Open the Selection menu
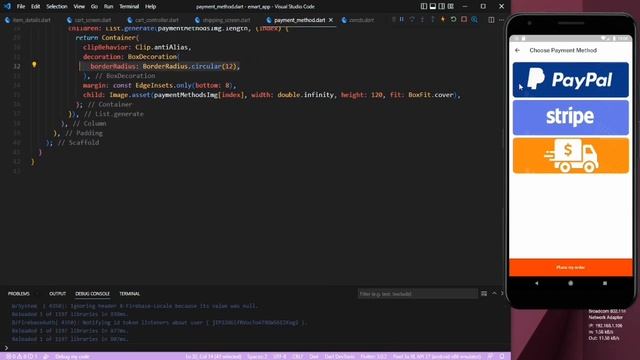 57,7
